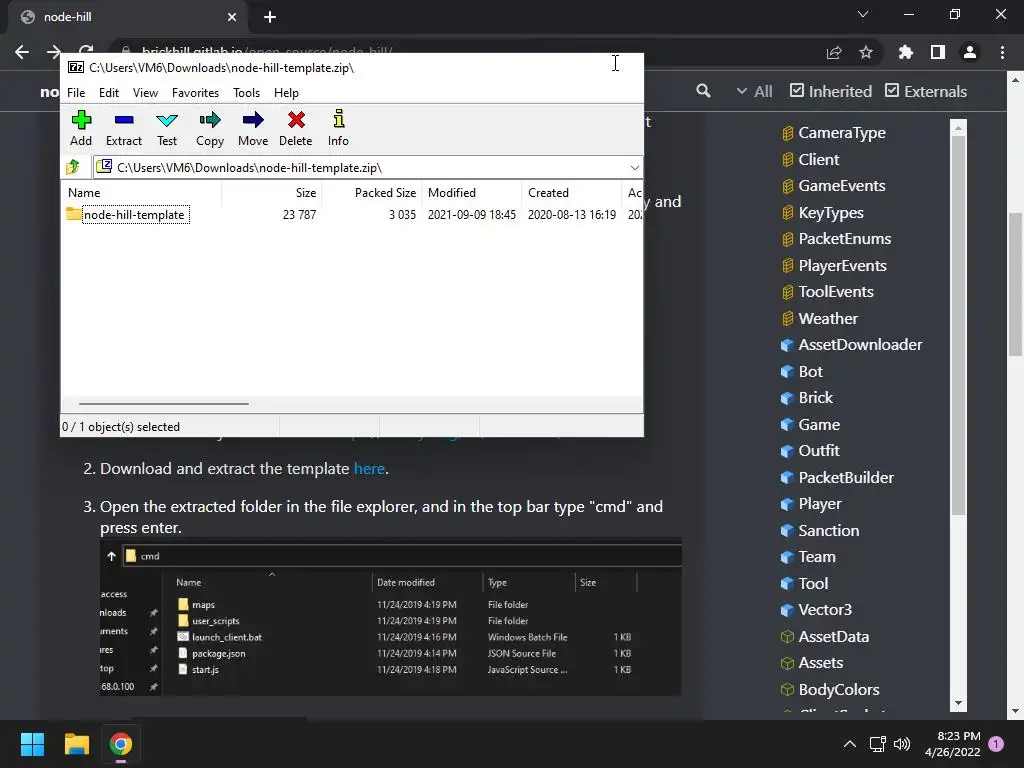Open the Tools menu in 7-Zip
The image size is (1024, 768).
coord(246,93)
